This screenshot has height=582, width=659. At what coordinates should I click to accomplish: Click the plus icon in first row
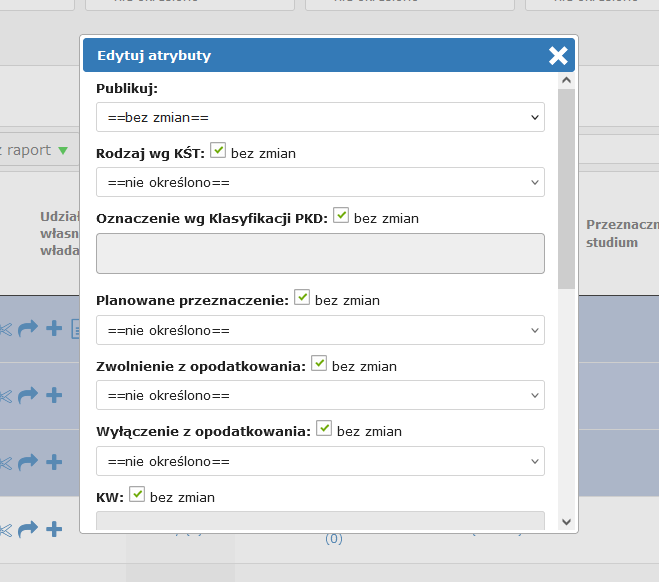coord(54,329)
